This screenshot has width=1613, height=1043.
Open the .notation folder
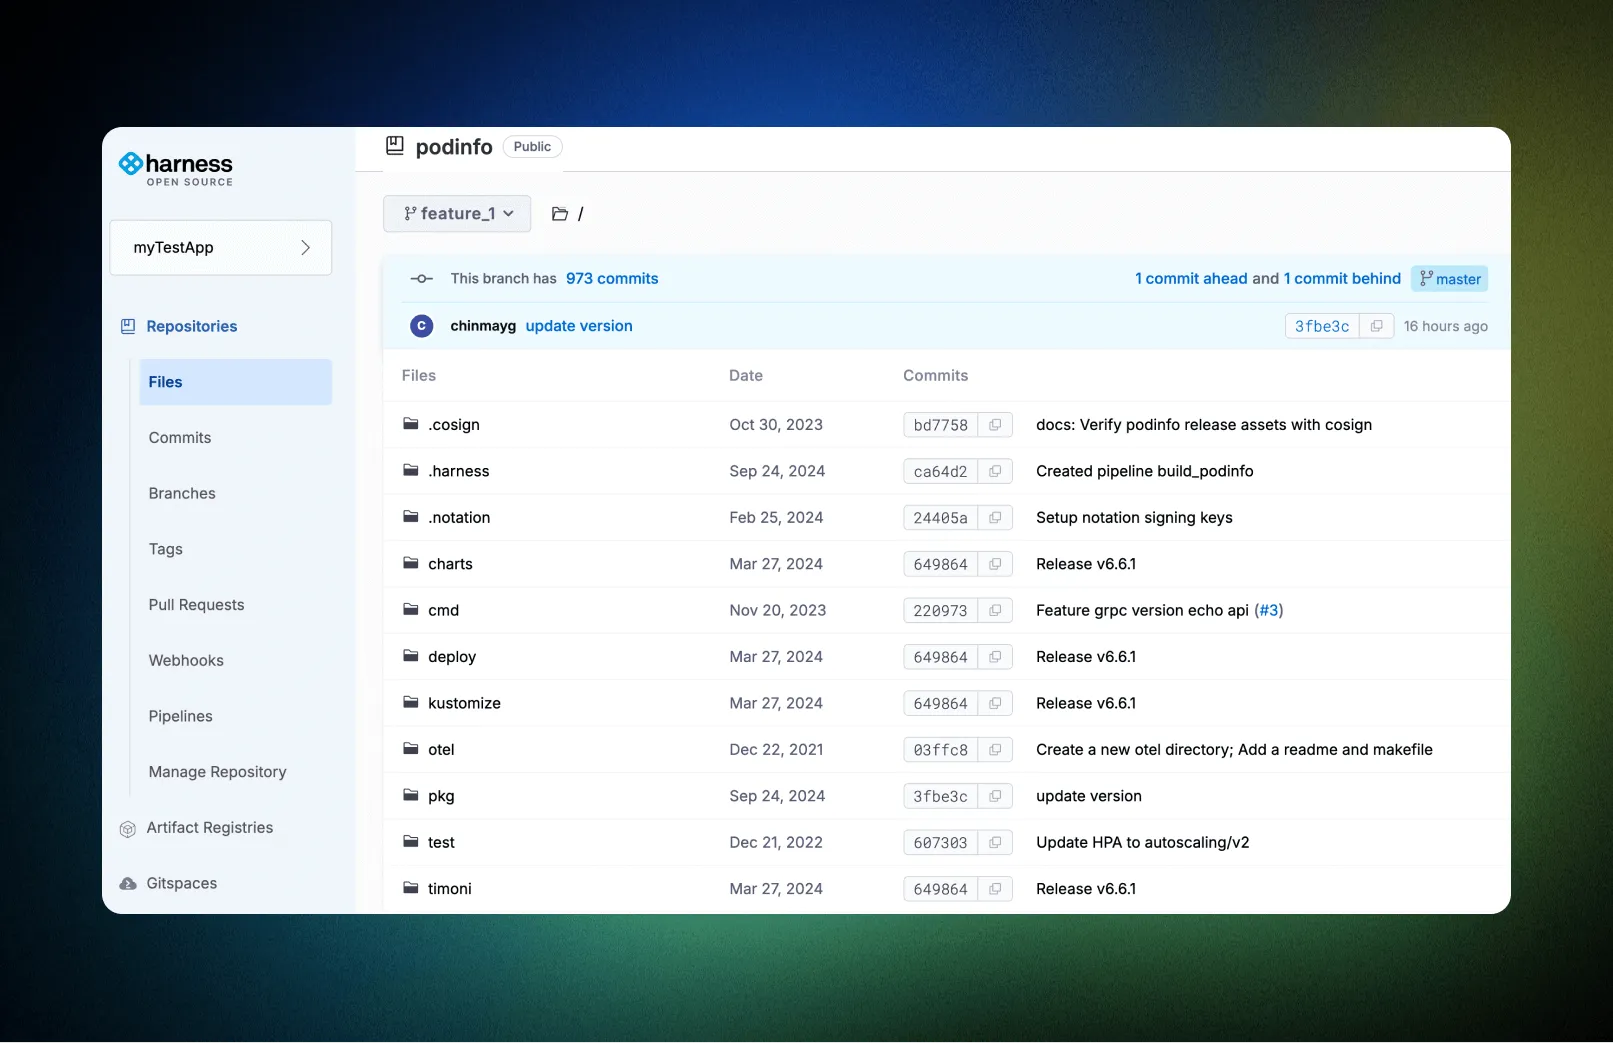[x=459, y=518]
